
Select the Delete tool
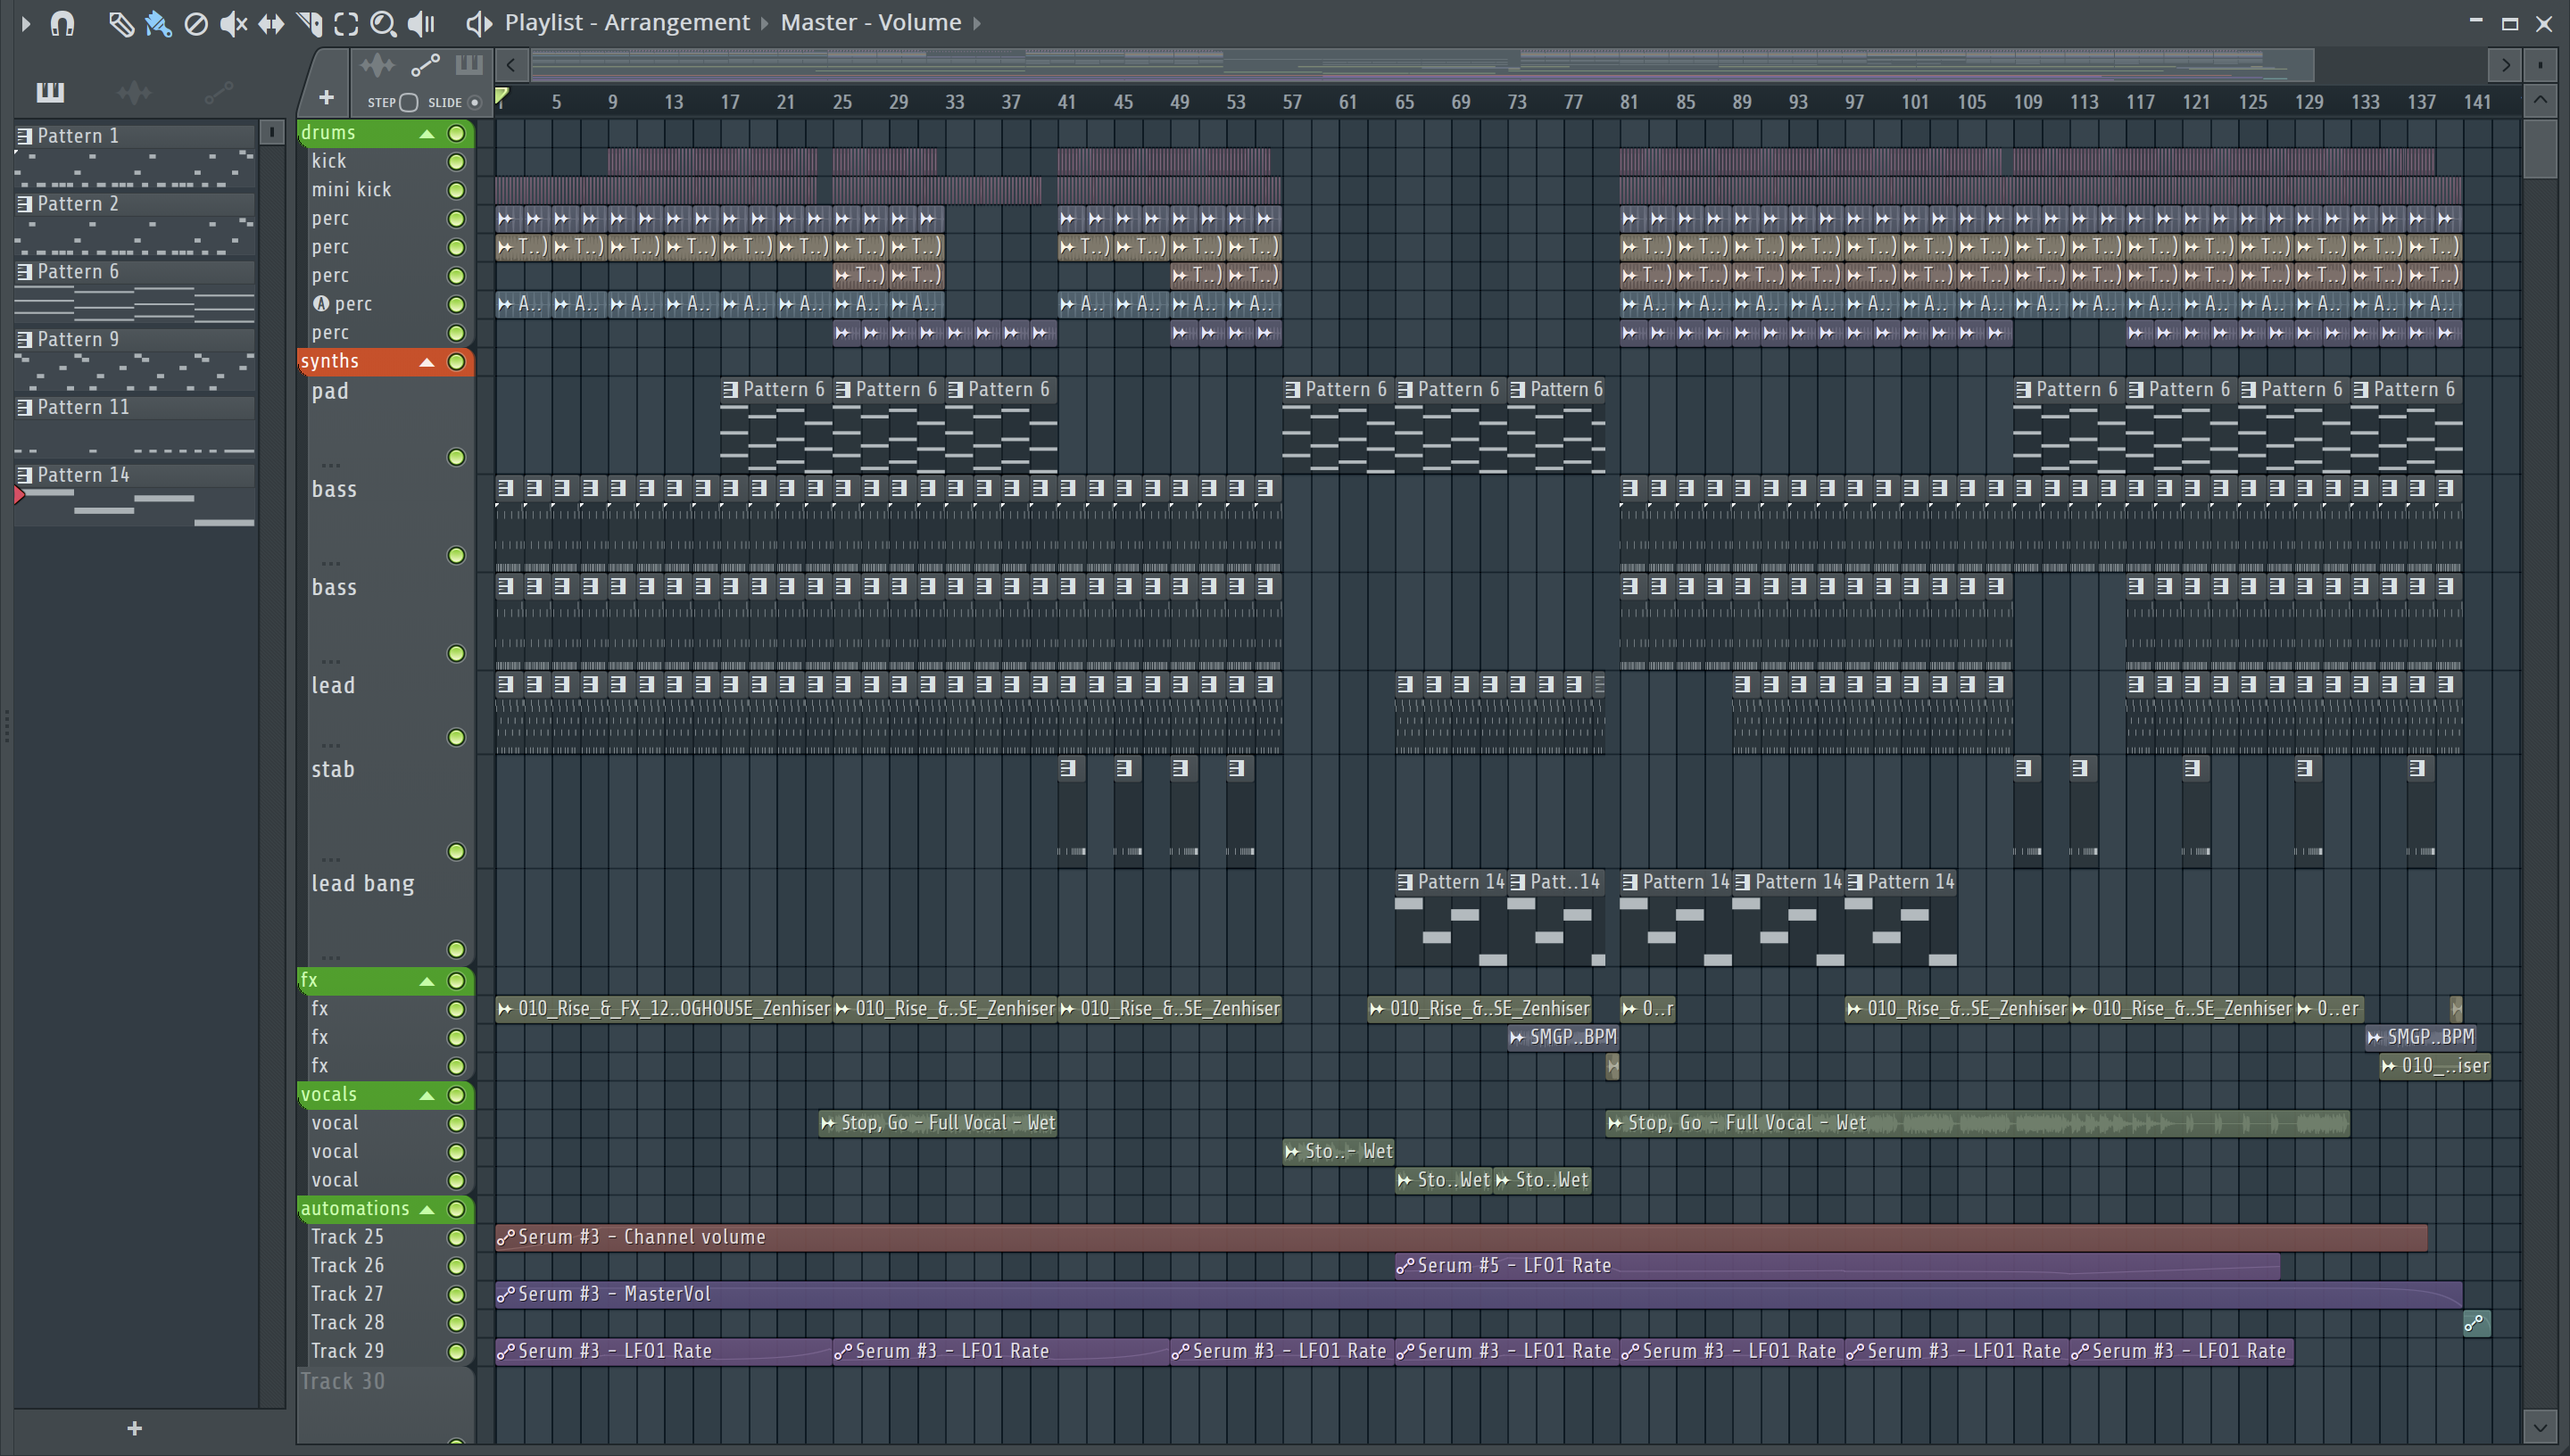tap(196, 23)
